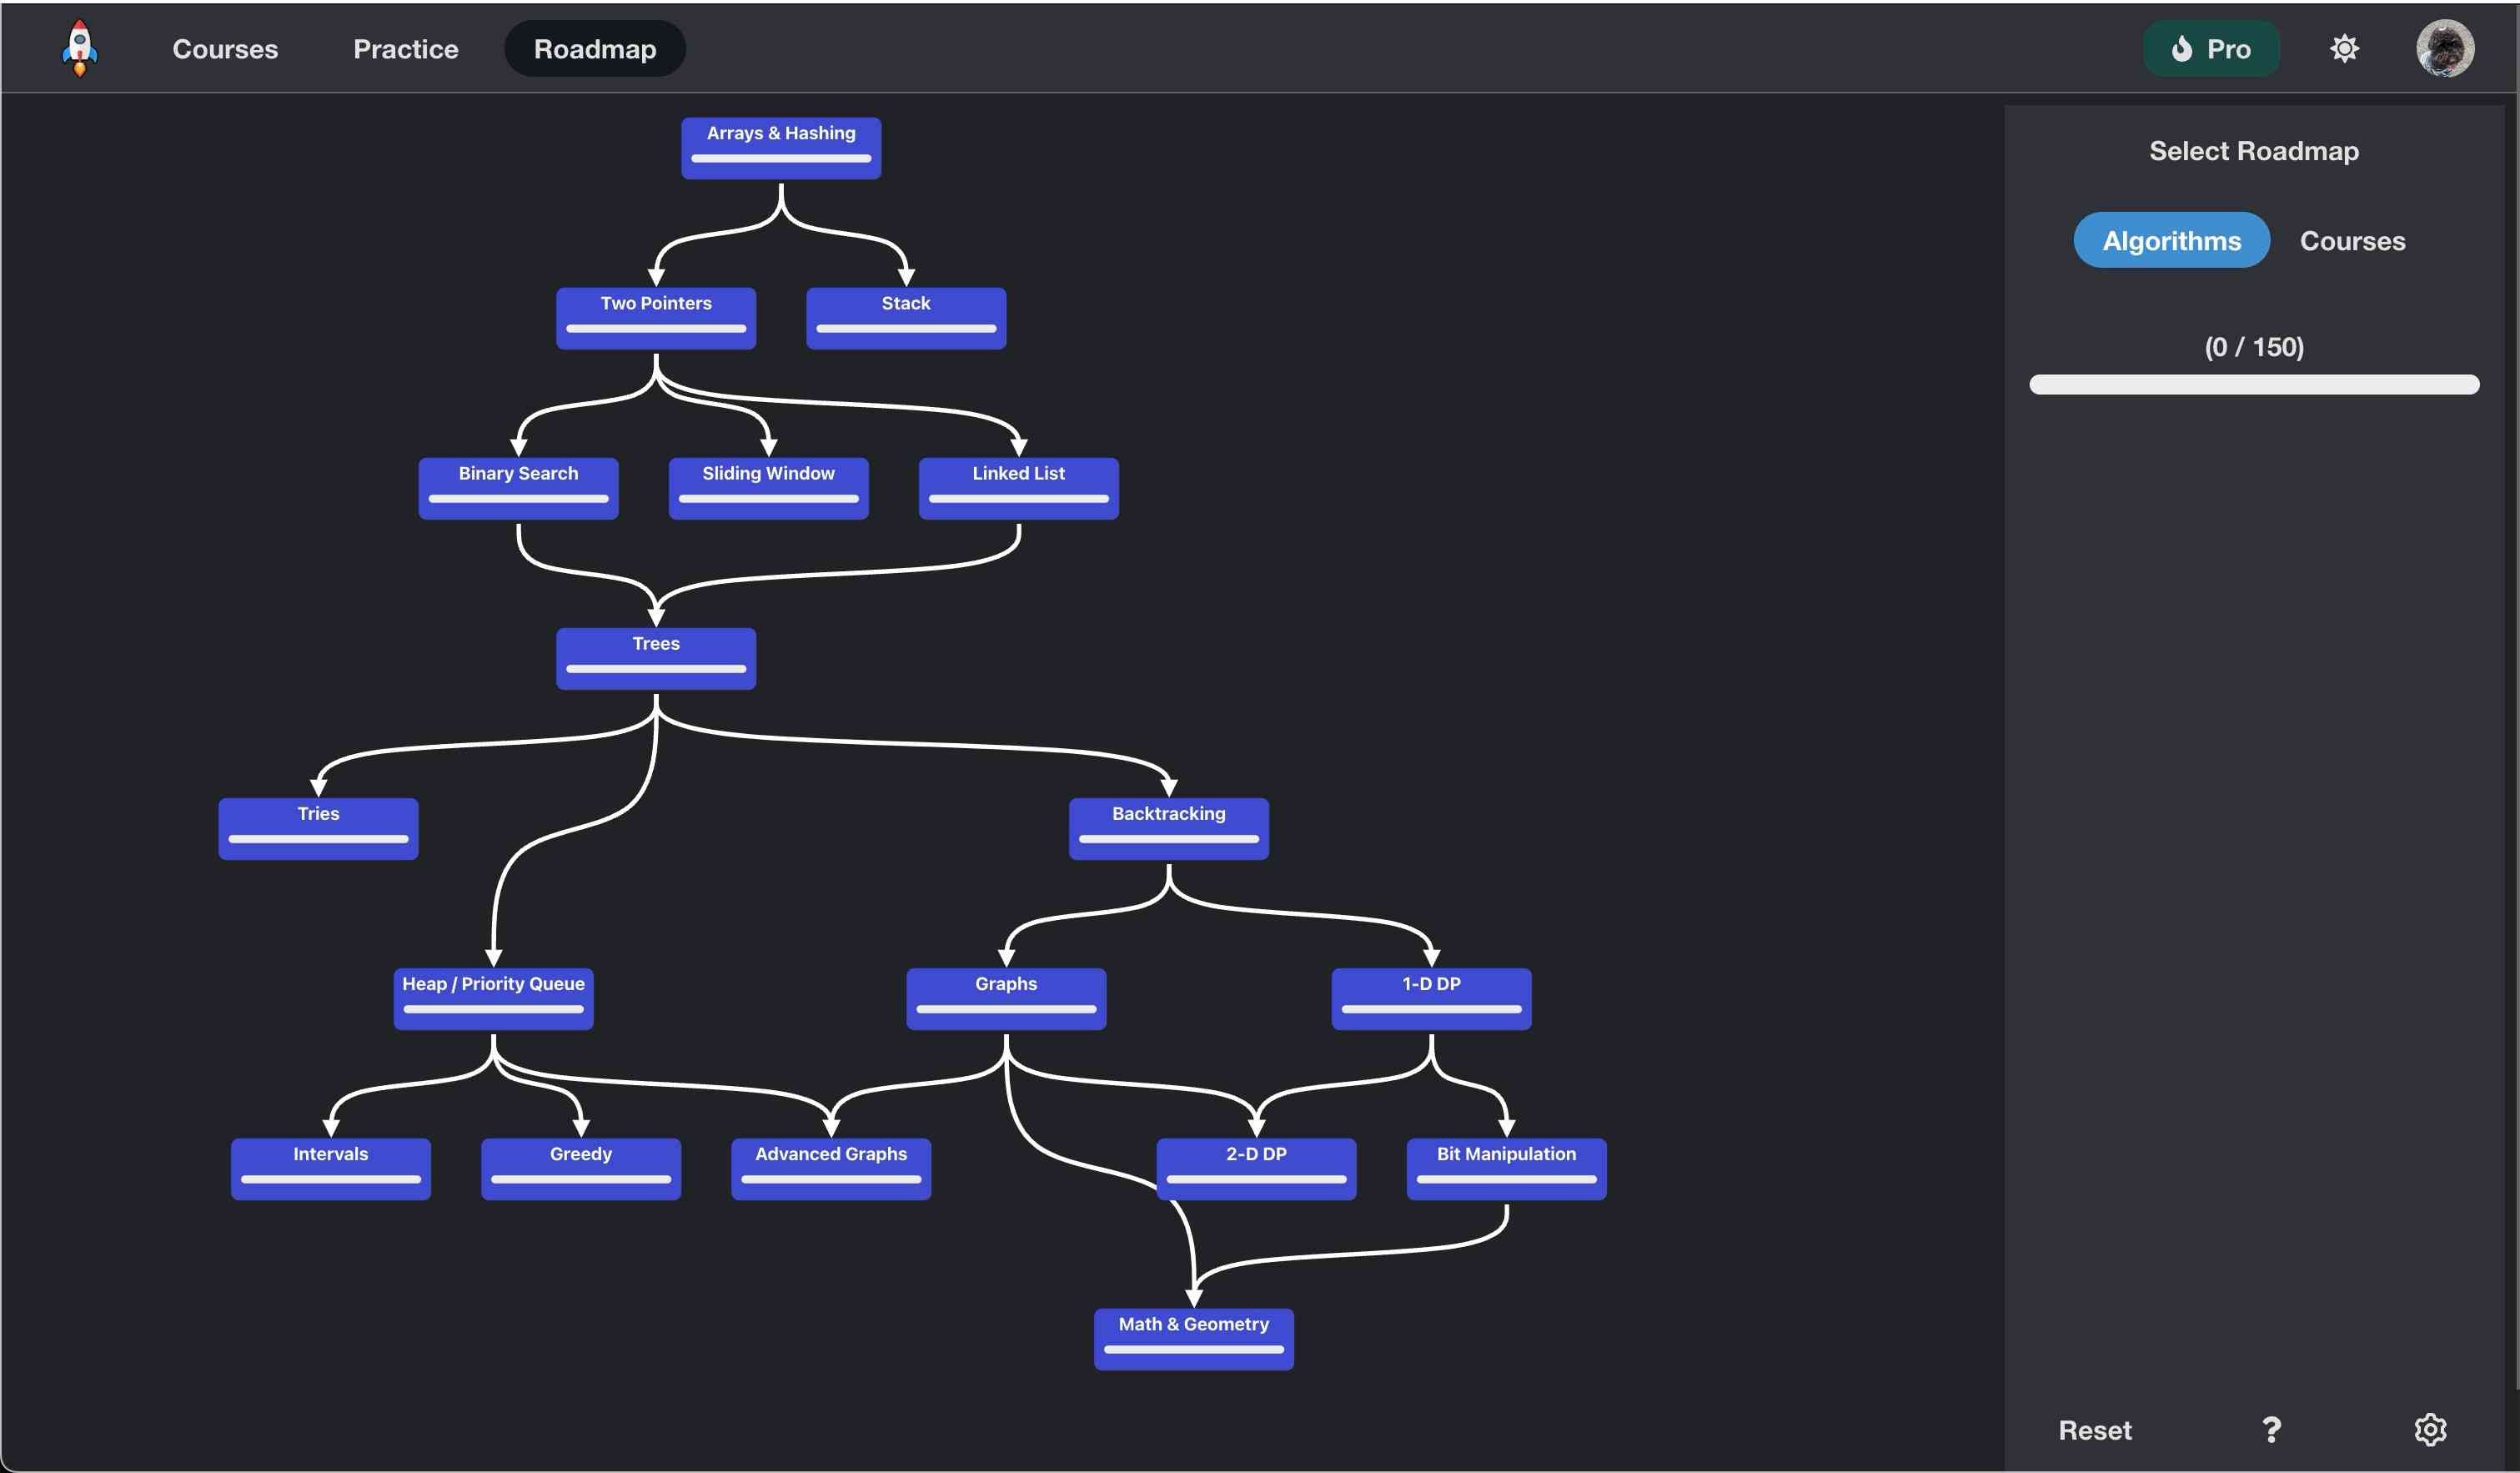Open the Courses navigation tab
Viewport: 2520px width, 1473px height.
[225, 48]
